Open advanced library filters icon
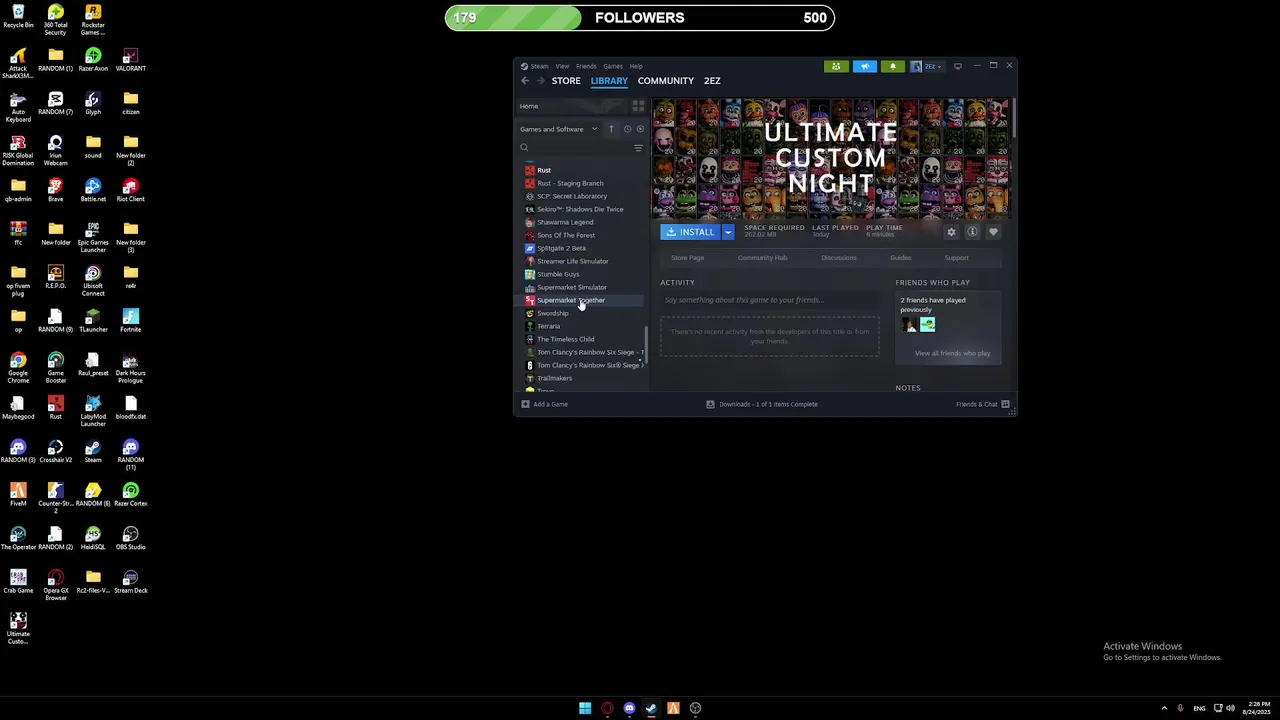 [638, 148]
